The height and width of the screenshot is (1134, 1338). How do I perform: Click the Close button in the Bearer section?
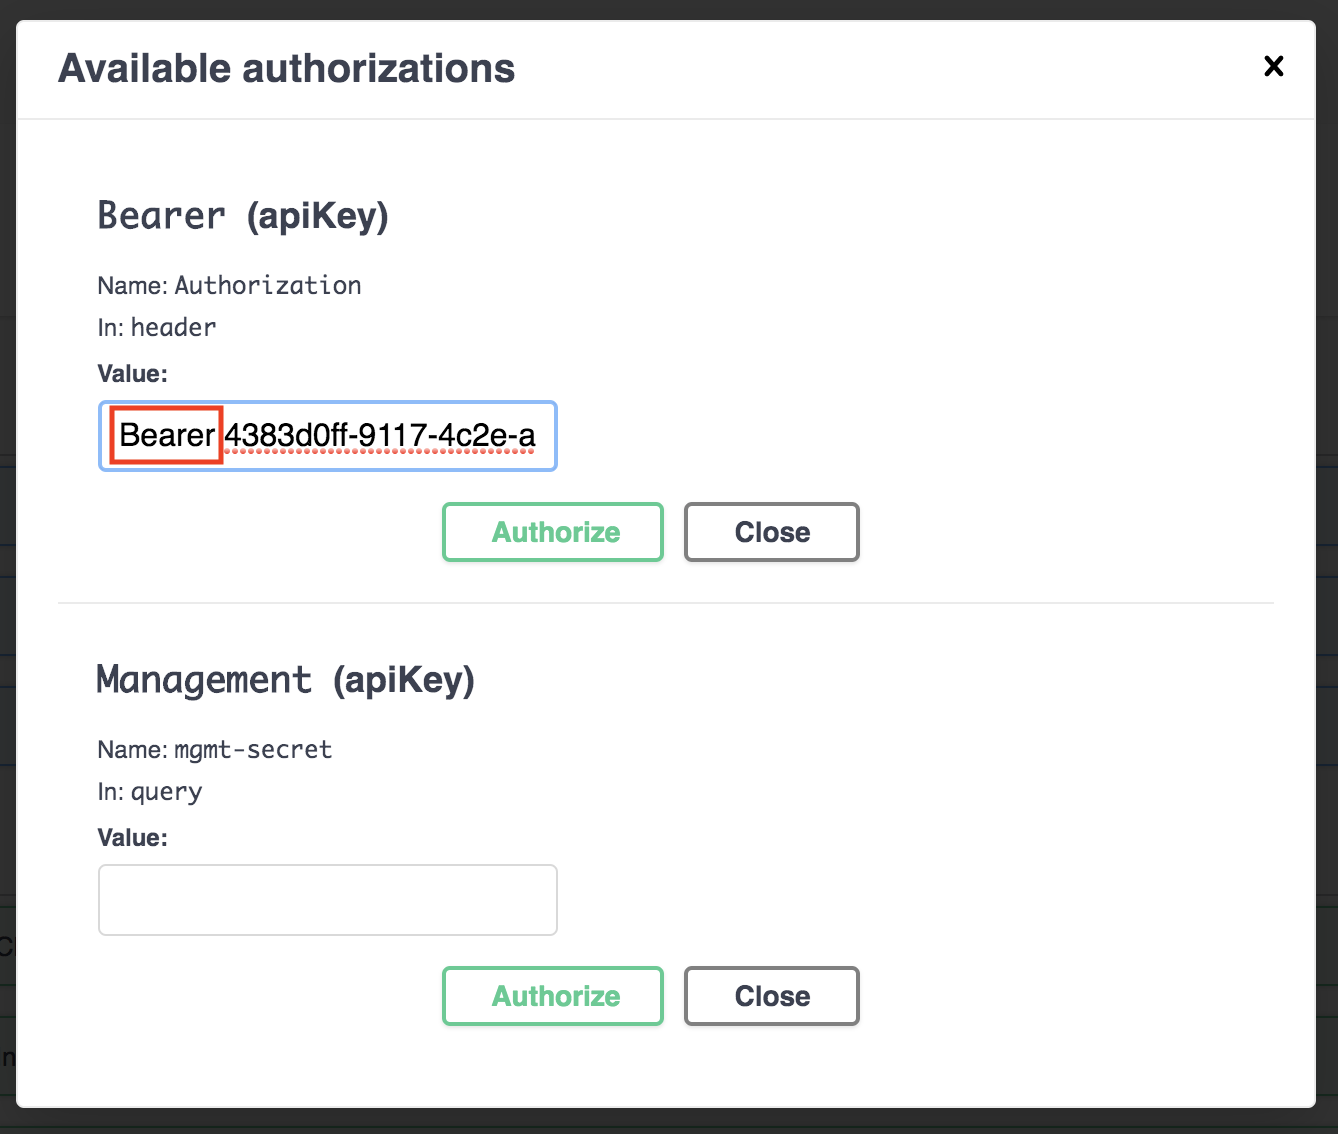pyautogui.click(x=771, y=532)
